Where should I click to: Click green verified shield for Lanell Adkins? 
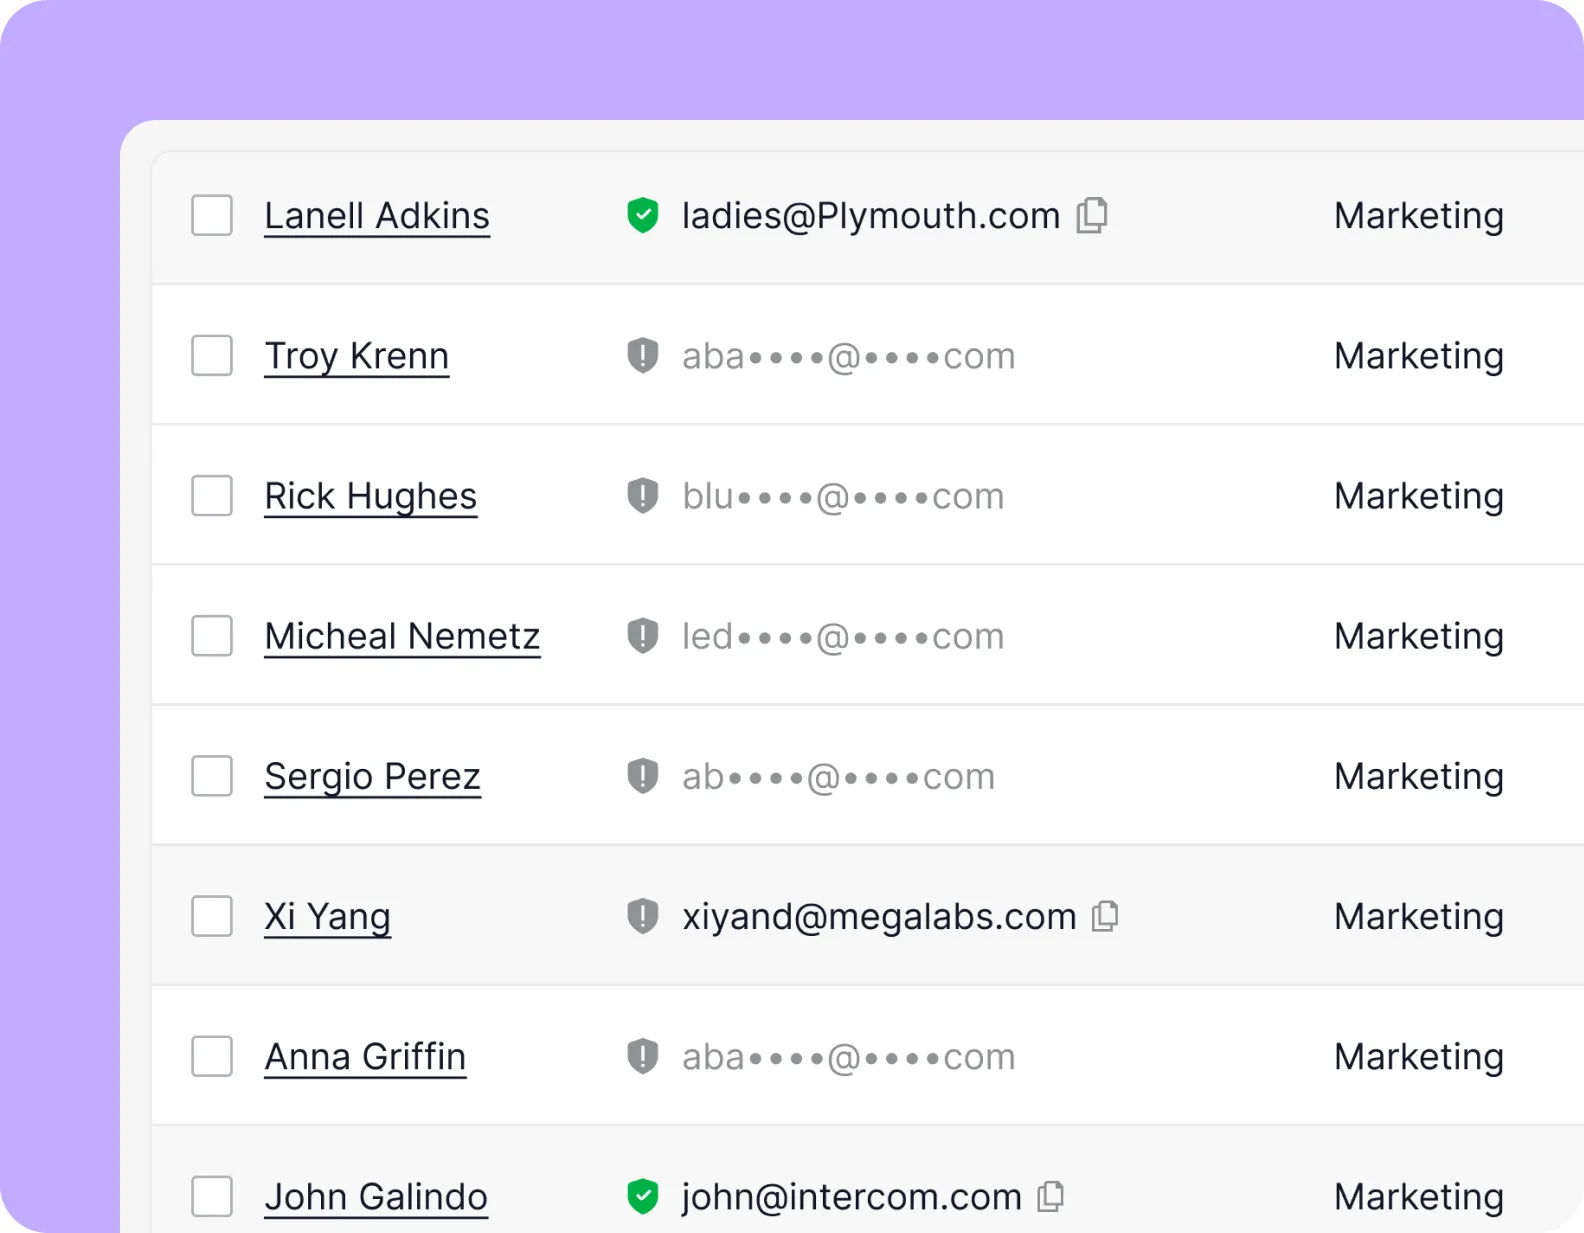click(x=642, y=215)
